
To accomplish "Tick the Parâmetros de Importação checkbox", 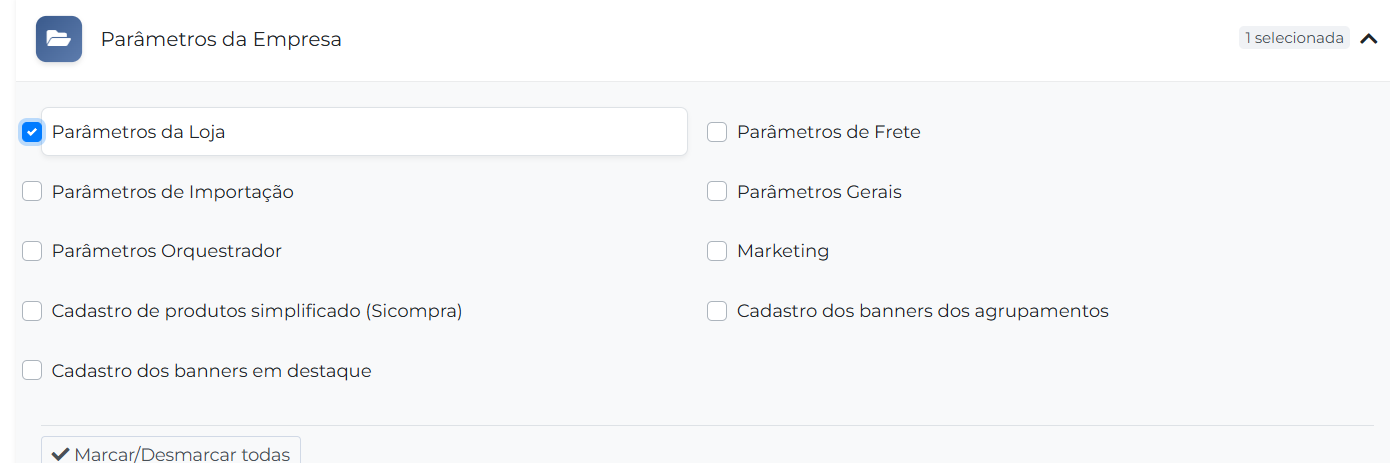I will [32, 192].
